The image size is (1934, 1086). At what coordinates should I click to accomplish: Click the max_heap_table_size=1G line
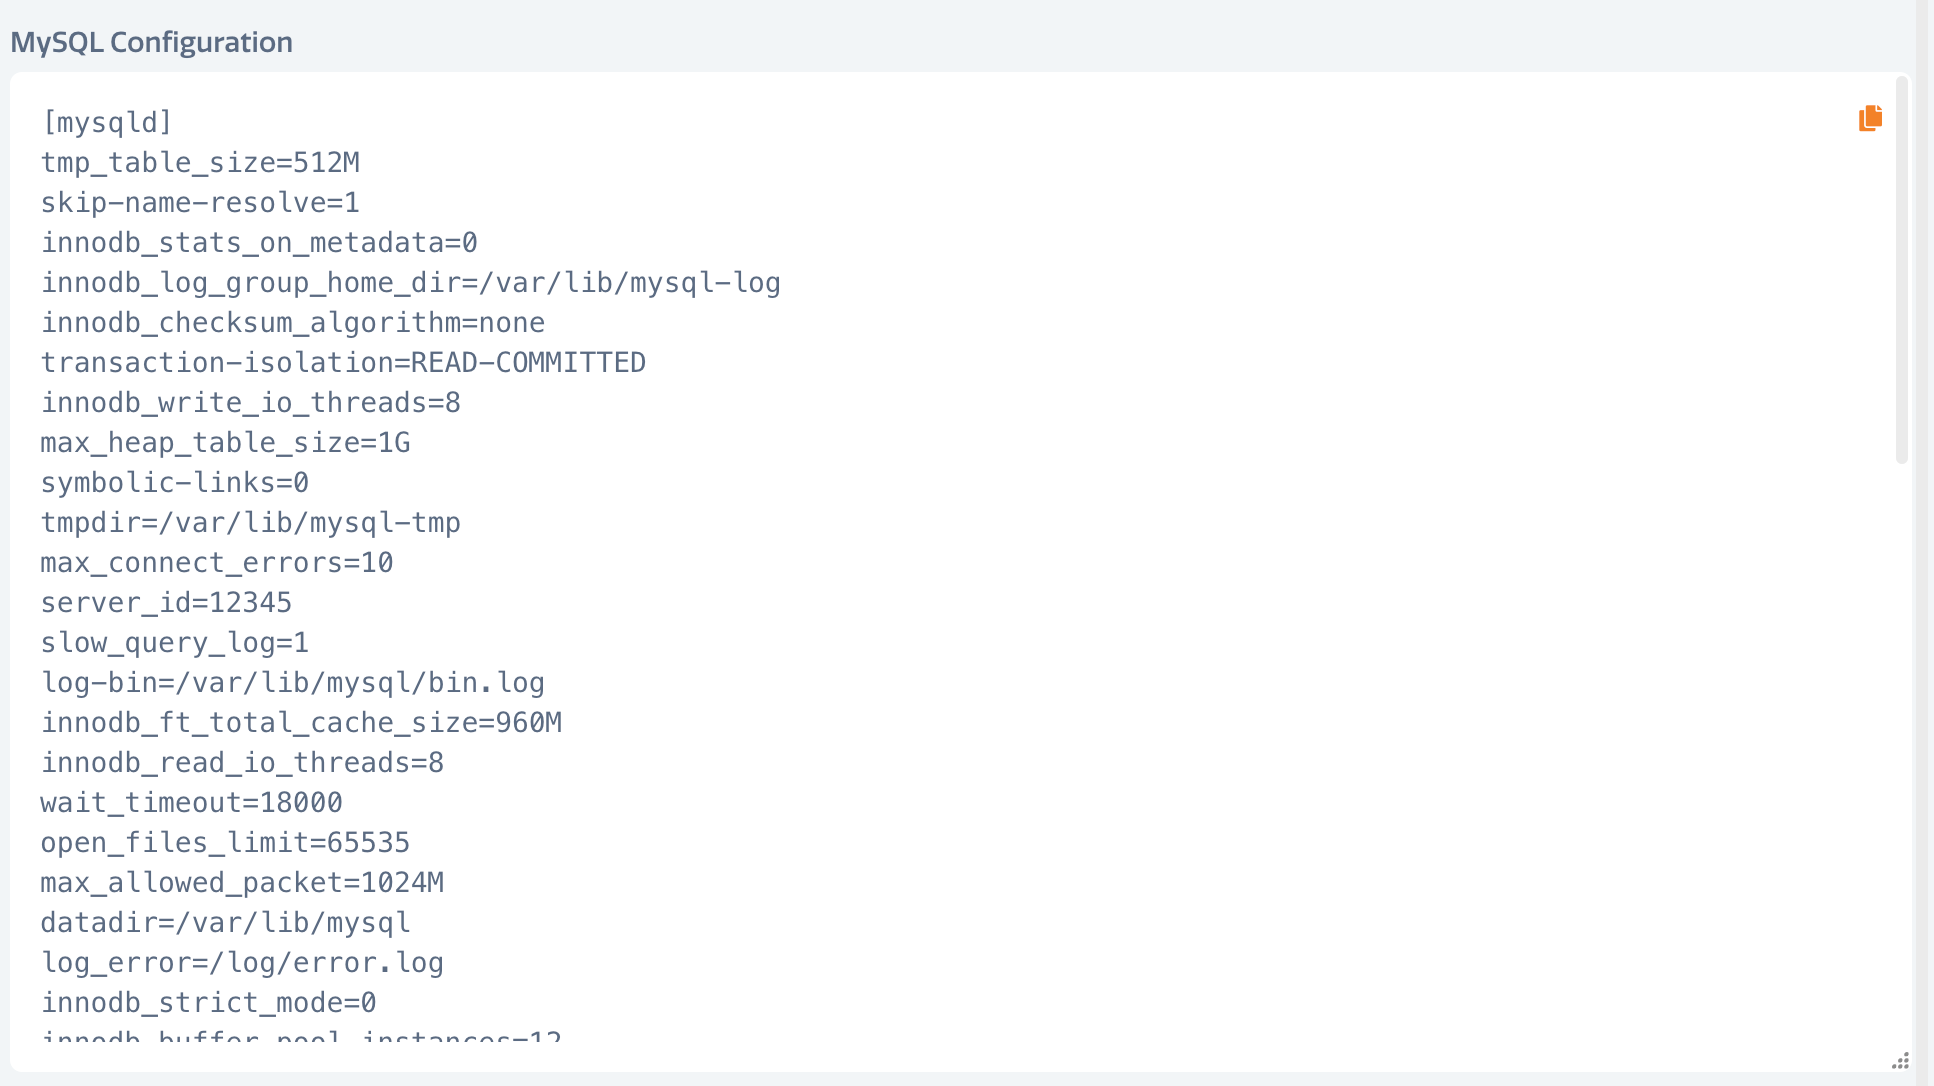(226, 443)
